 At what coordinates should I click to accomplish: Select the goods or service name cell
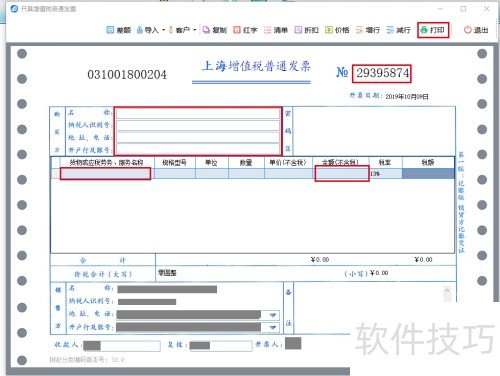(x=105, y=174)
